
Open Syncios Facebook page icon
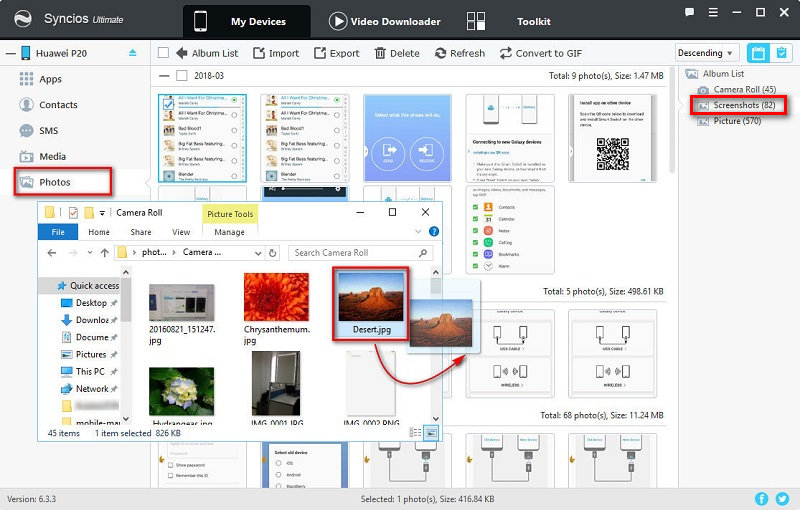click(761, 498)
